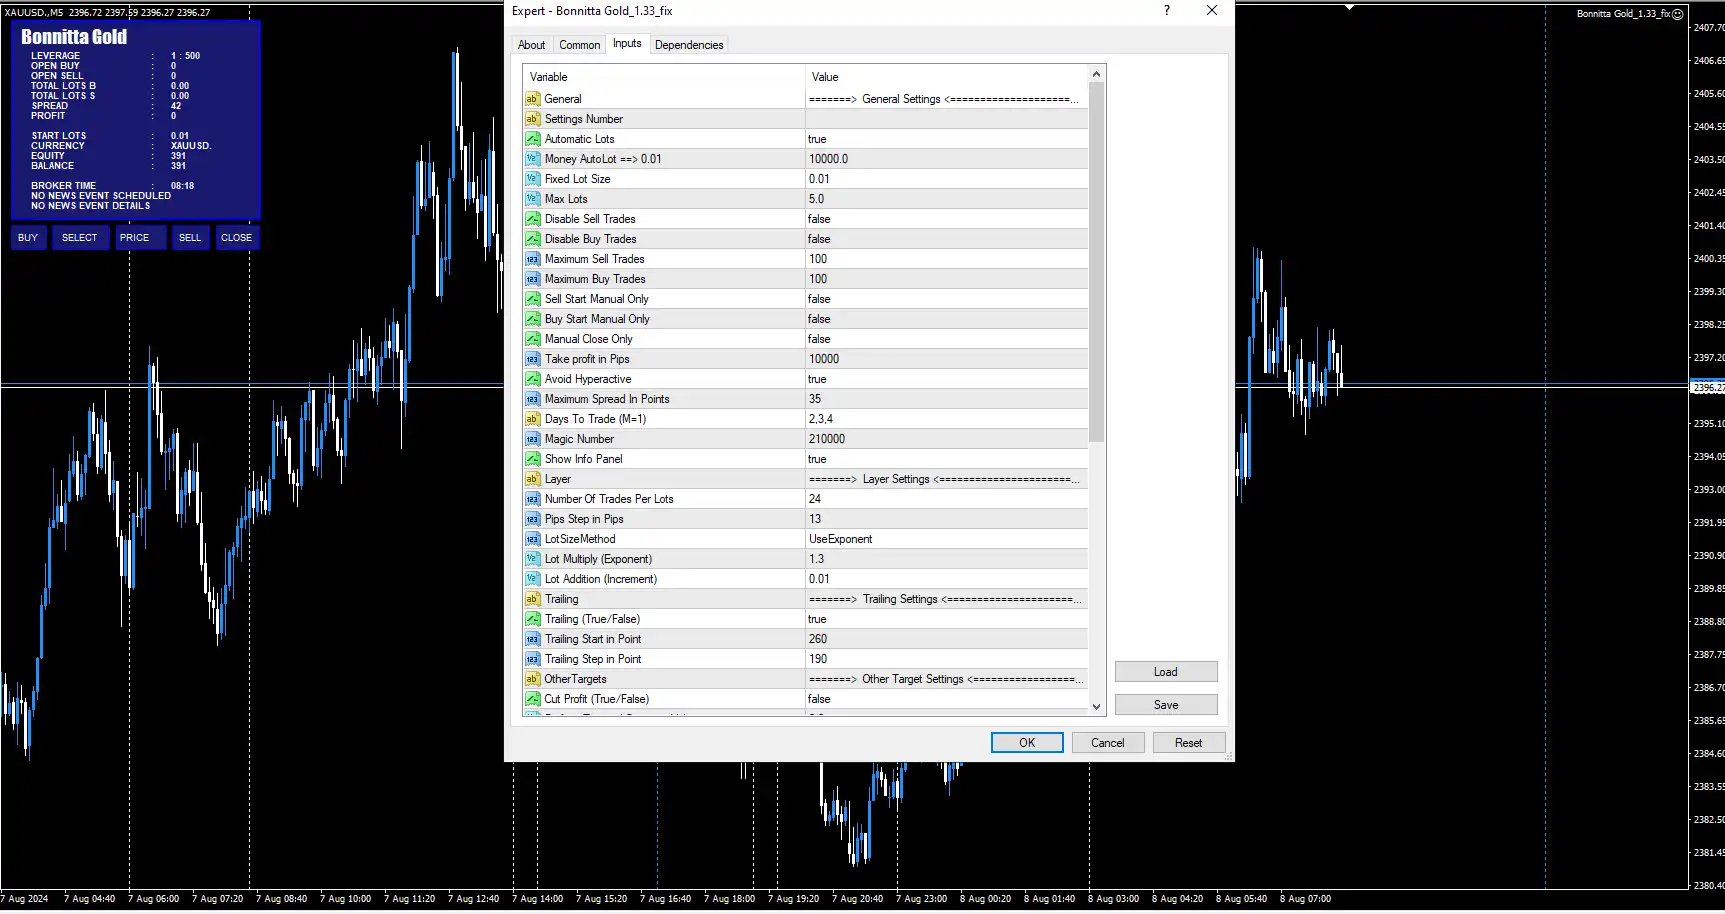Click the icon beside Number Of Trades Per Lots
1725x914 pixels.
click(x=533, y=499)
